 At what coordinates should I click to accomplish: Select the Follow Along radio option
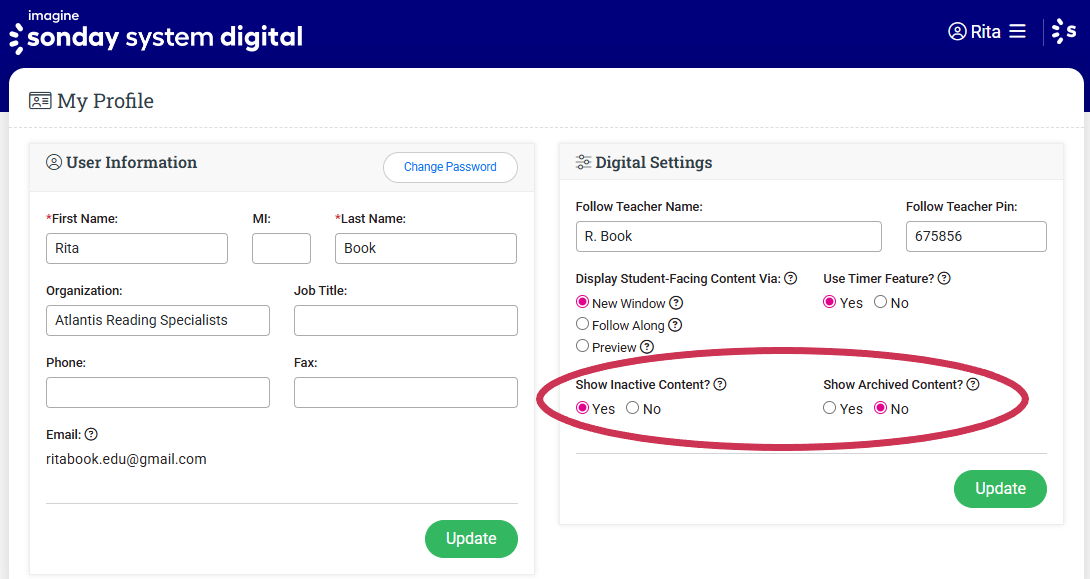click(582, 325)
